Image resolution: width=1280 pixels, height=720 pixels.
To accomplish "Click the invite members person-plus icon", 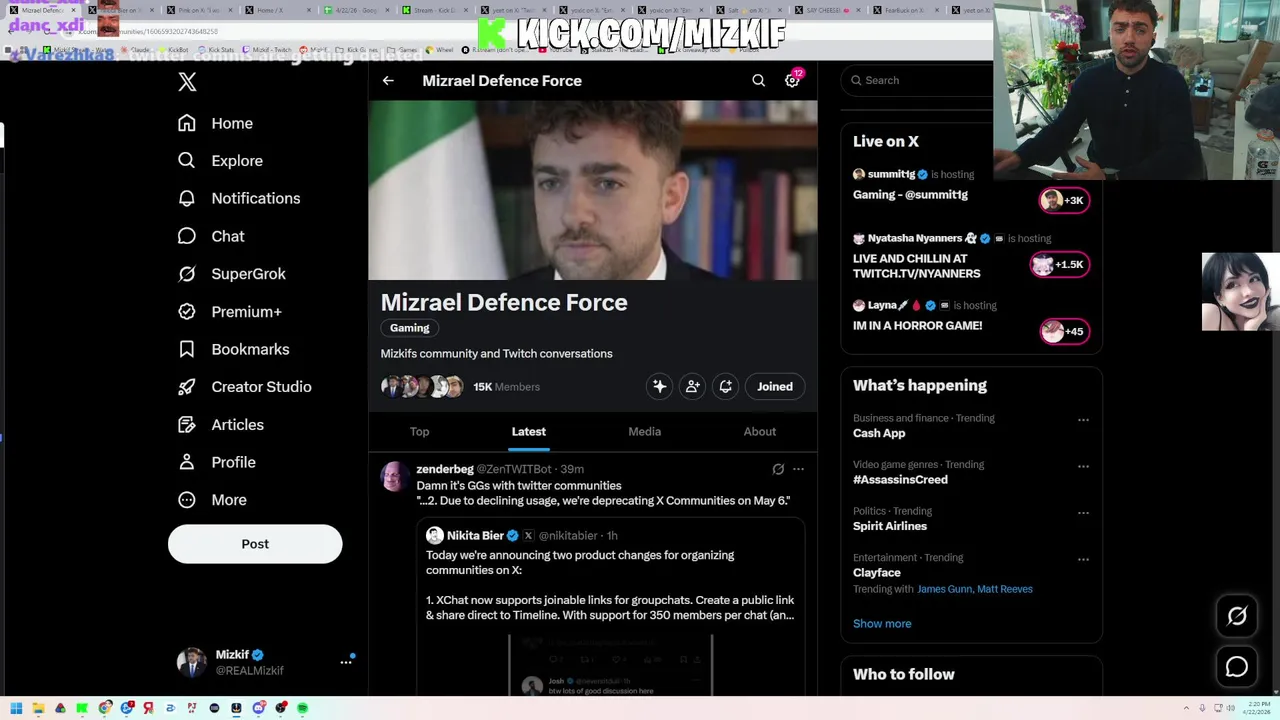I will (692, 386).
